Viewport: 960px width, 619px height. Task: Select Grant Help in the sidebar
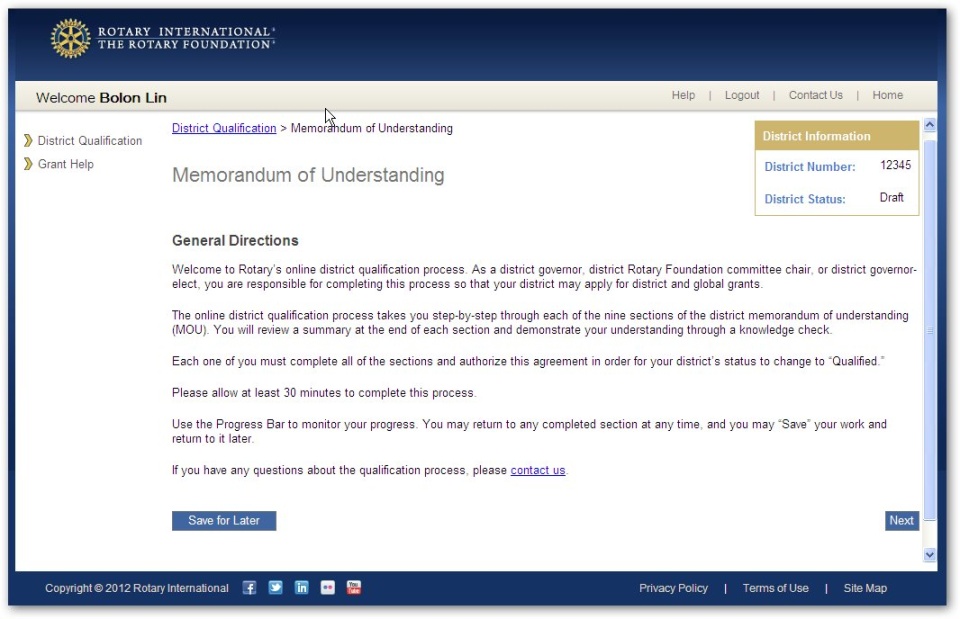[66, 164]
